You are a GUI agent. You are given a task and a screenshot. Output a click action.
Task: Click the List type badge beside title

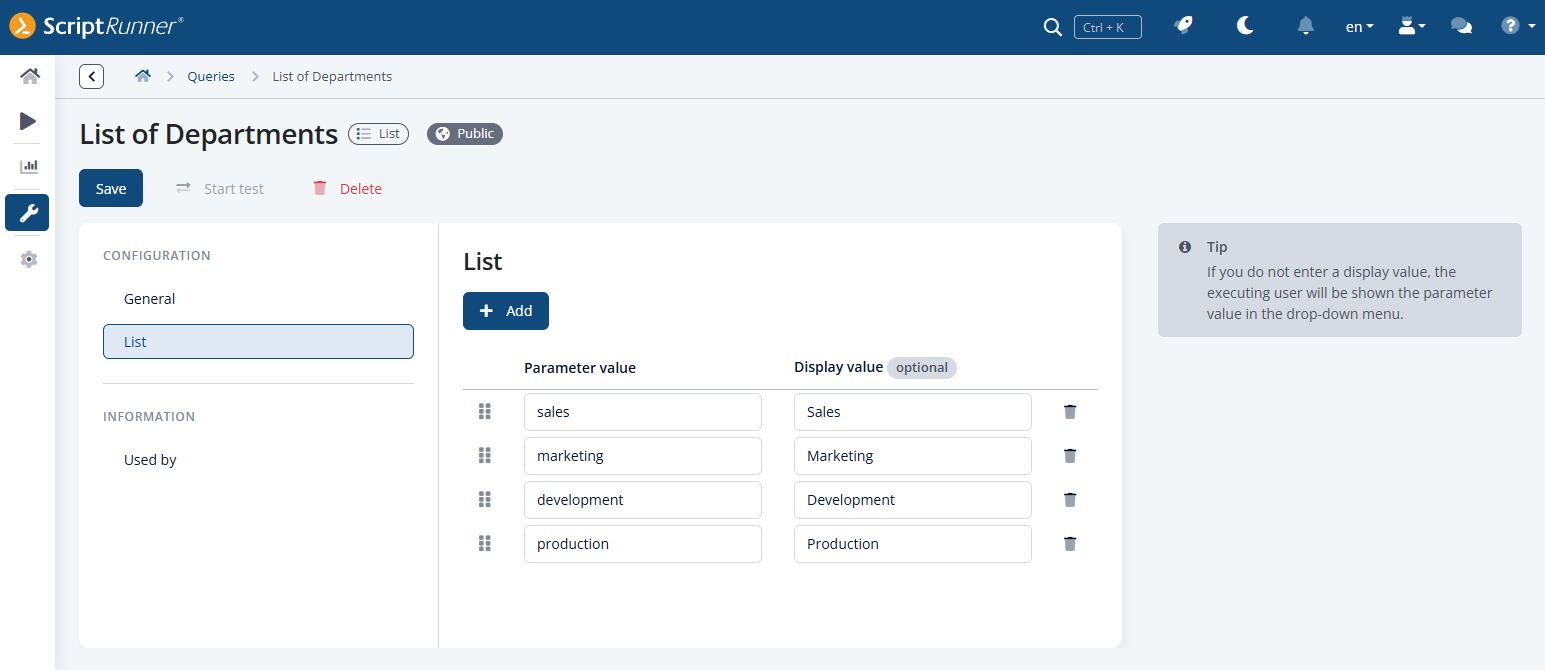[378, 134]
